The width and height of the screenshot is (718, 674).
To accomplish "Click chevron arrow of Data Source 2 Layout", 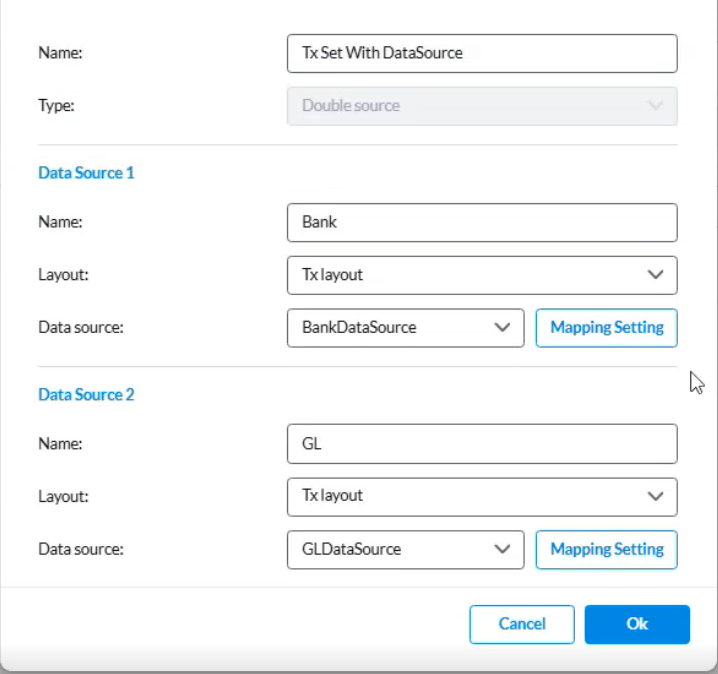I will (655, 496).
